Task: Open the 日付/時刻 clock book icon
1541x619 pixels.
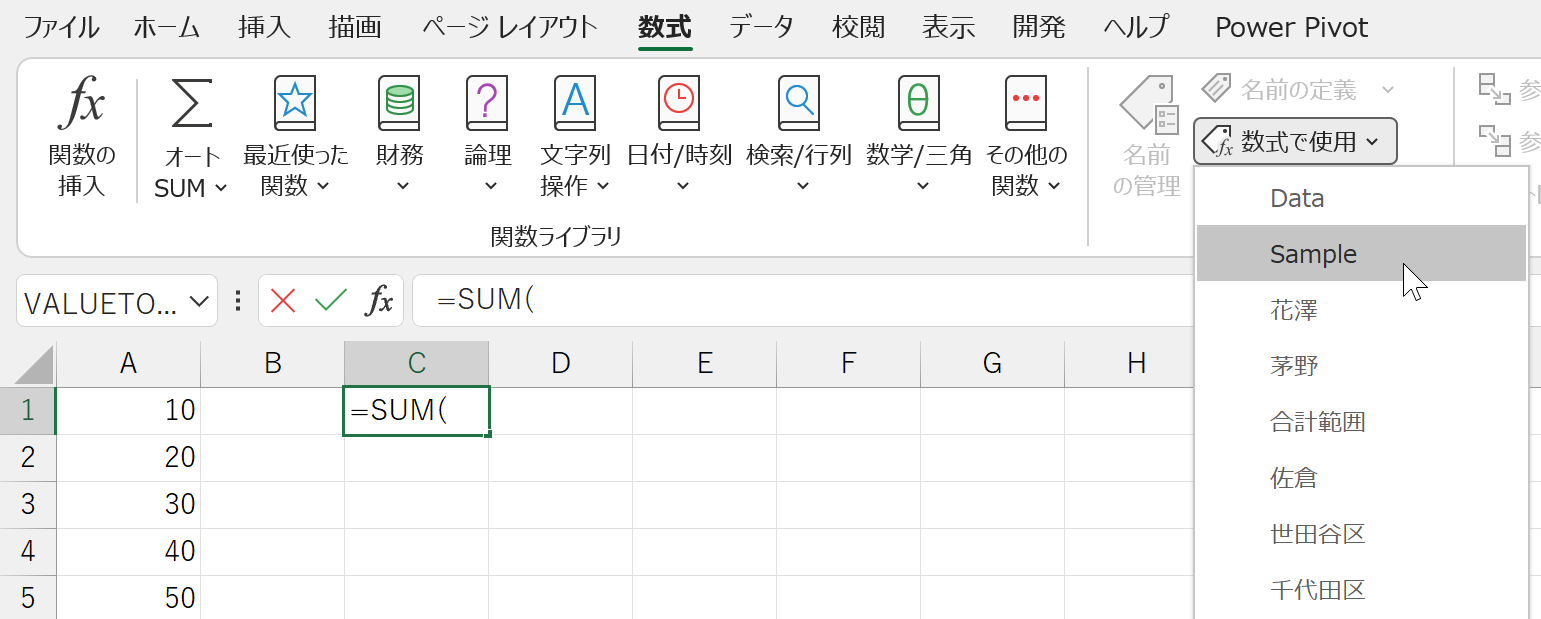Action: [x=679, y=104]
